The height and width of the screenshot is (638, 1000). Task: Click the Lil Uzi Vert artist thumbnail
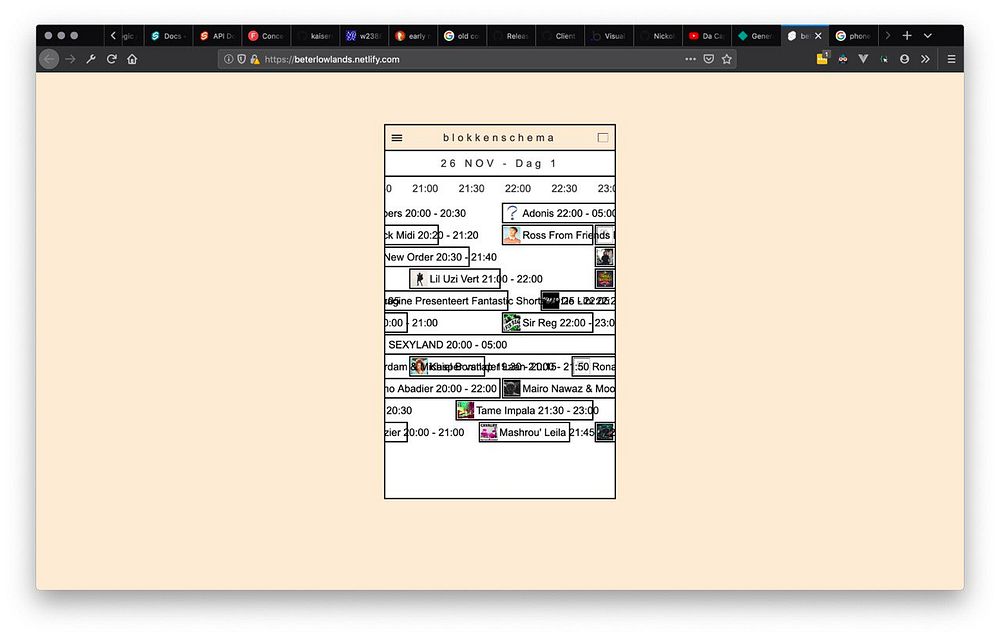pos(419,279)
